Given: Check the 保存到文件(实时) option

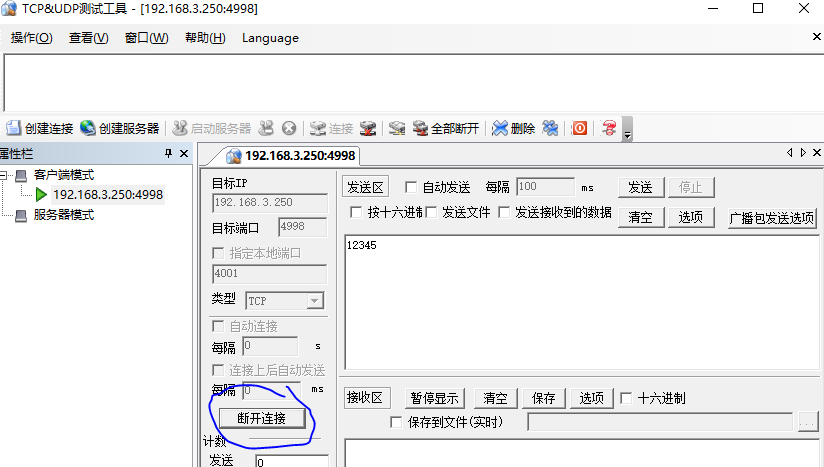Looking at the screenshot, I should (x=396, y=422).
